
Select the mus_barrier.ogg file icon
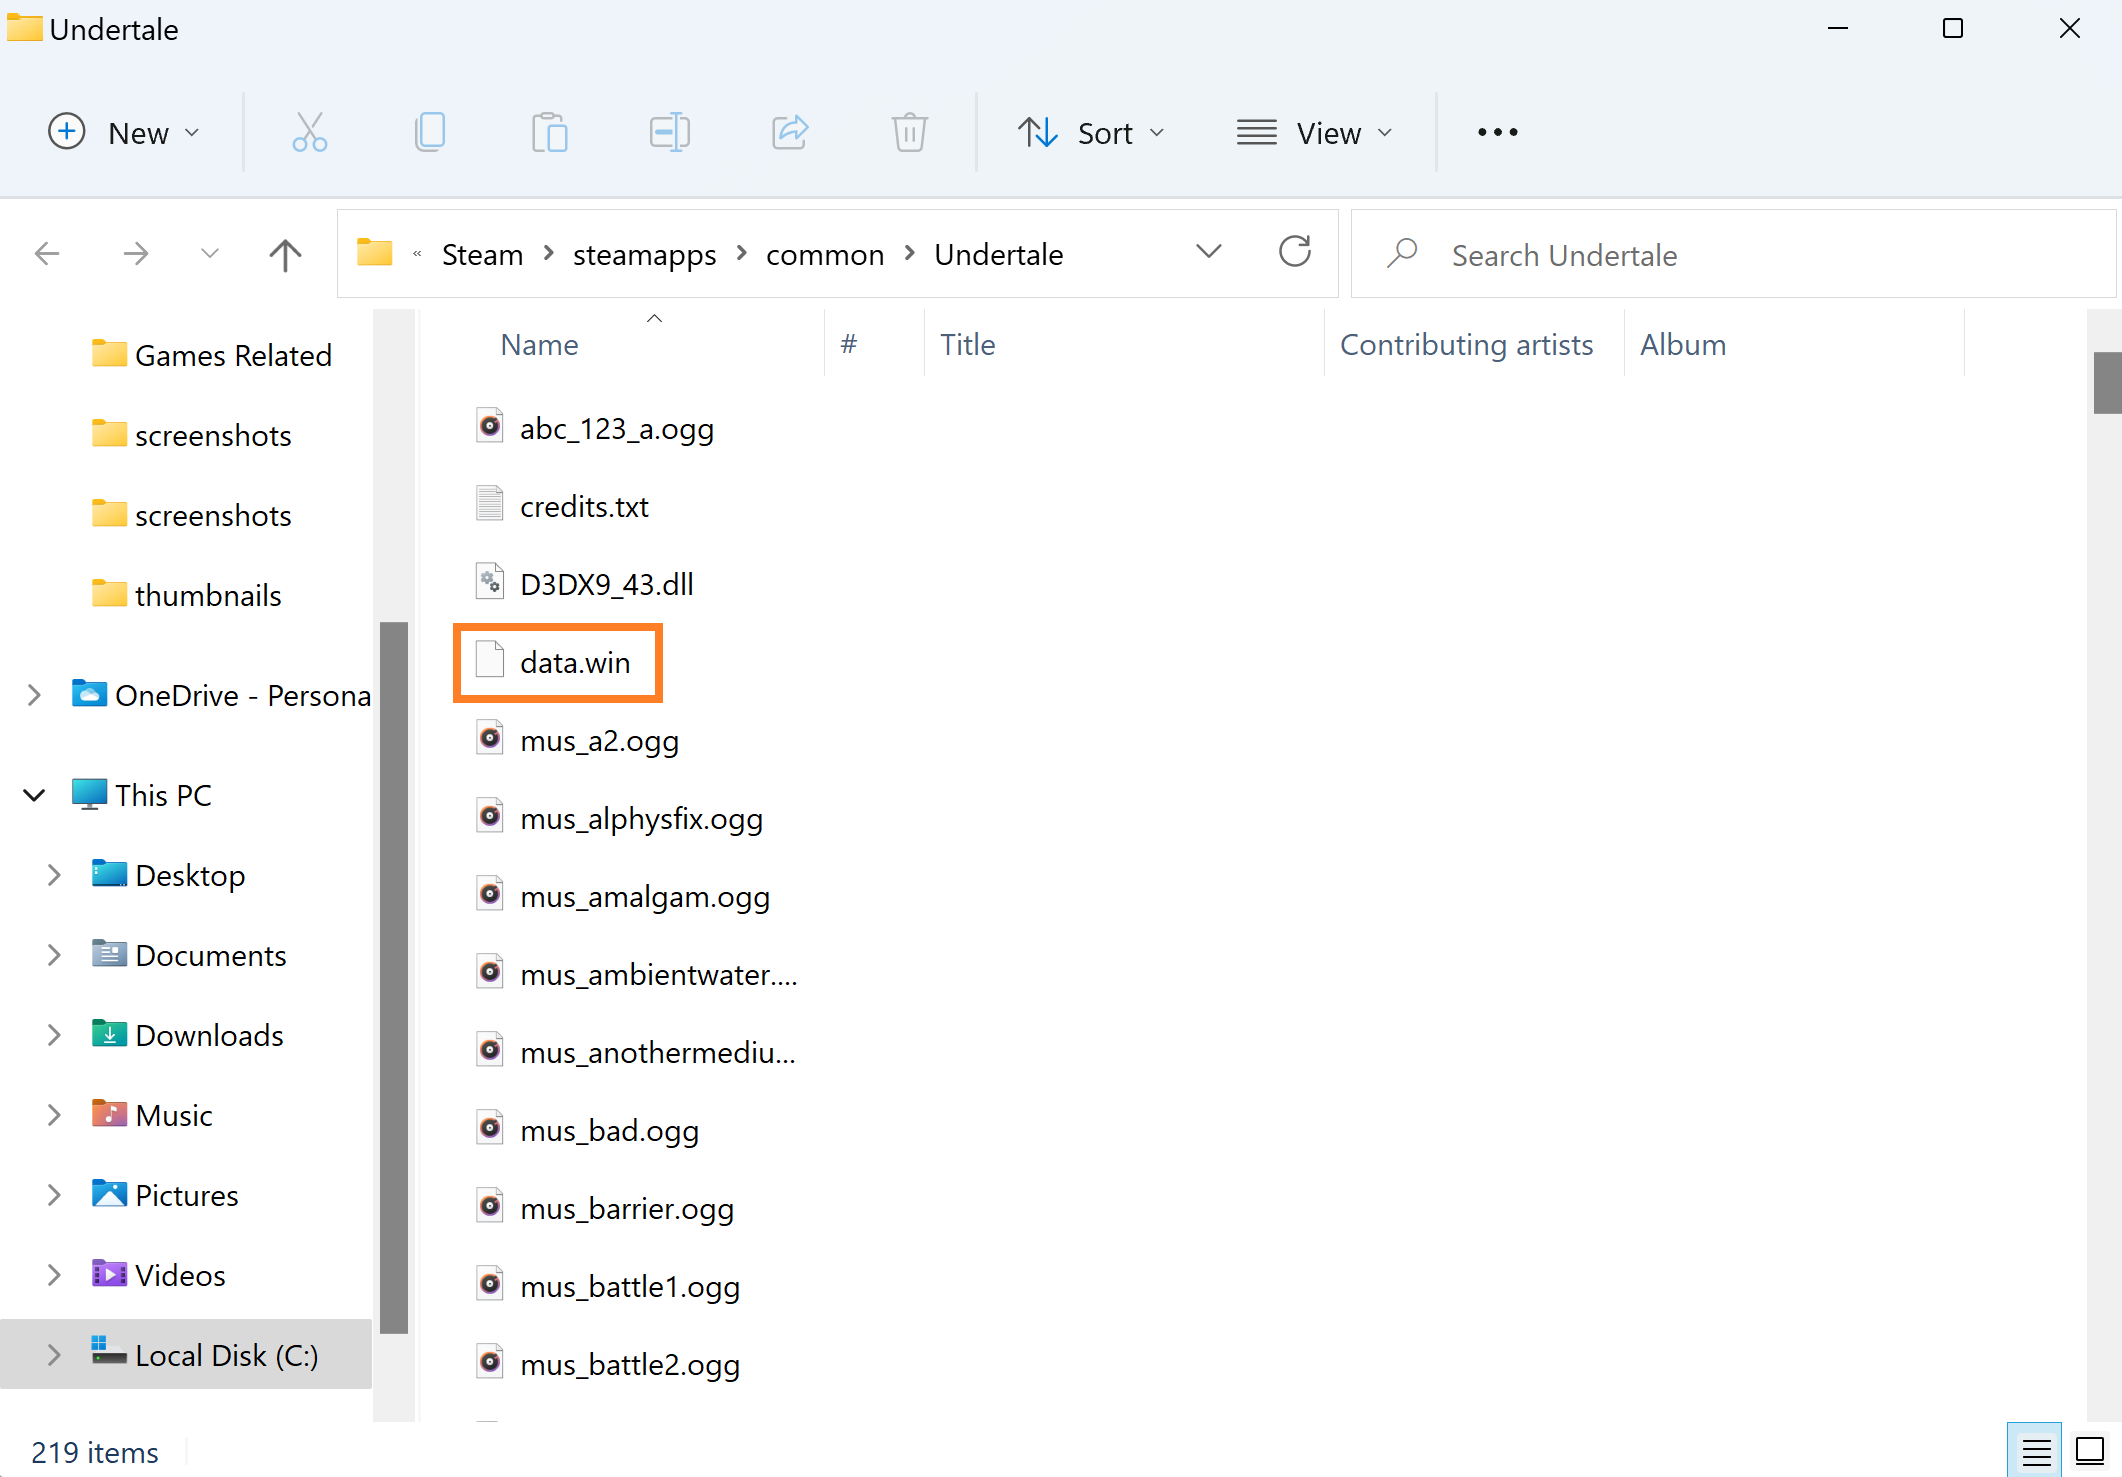coord(489,1207)
